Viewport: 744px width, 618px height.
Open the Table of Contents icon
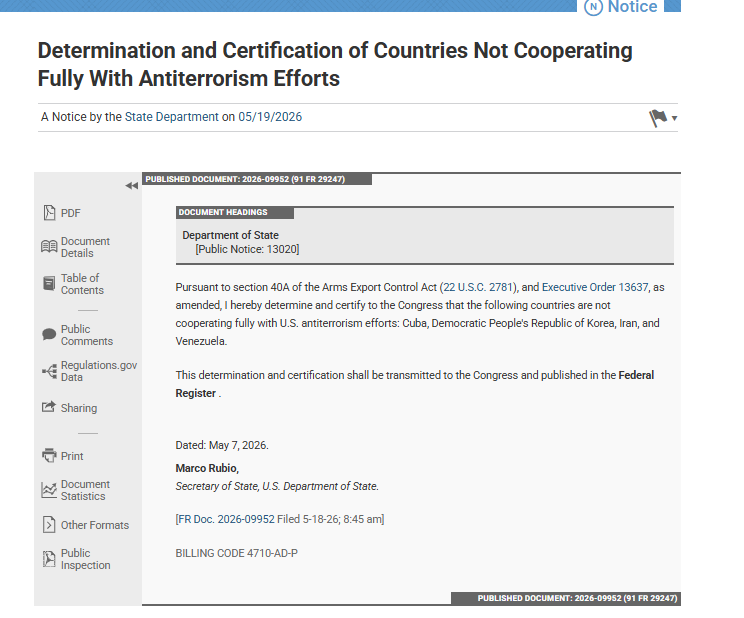49,284
